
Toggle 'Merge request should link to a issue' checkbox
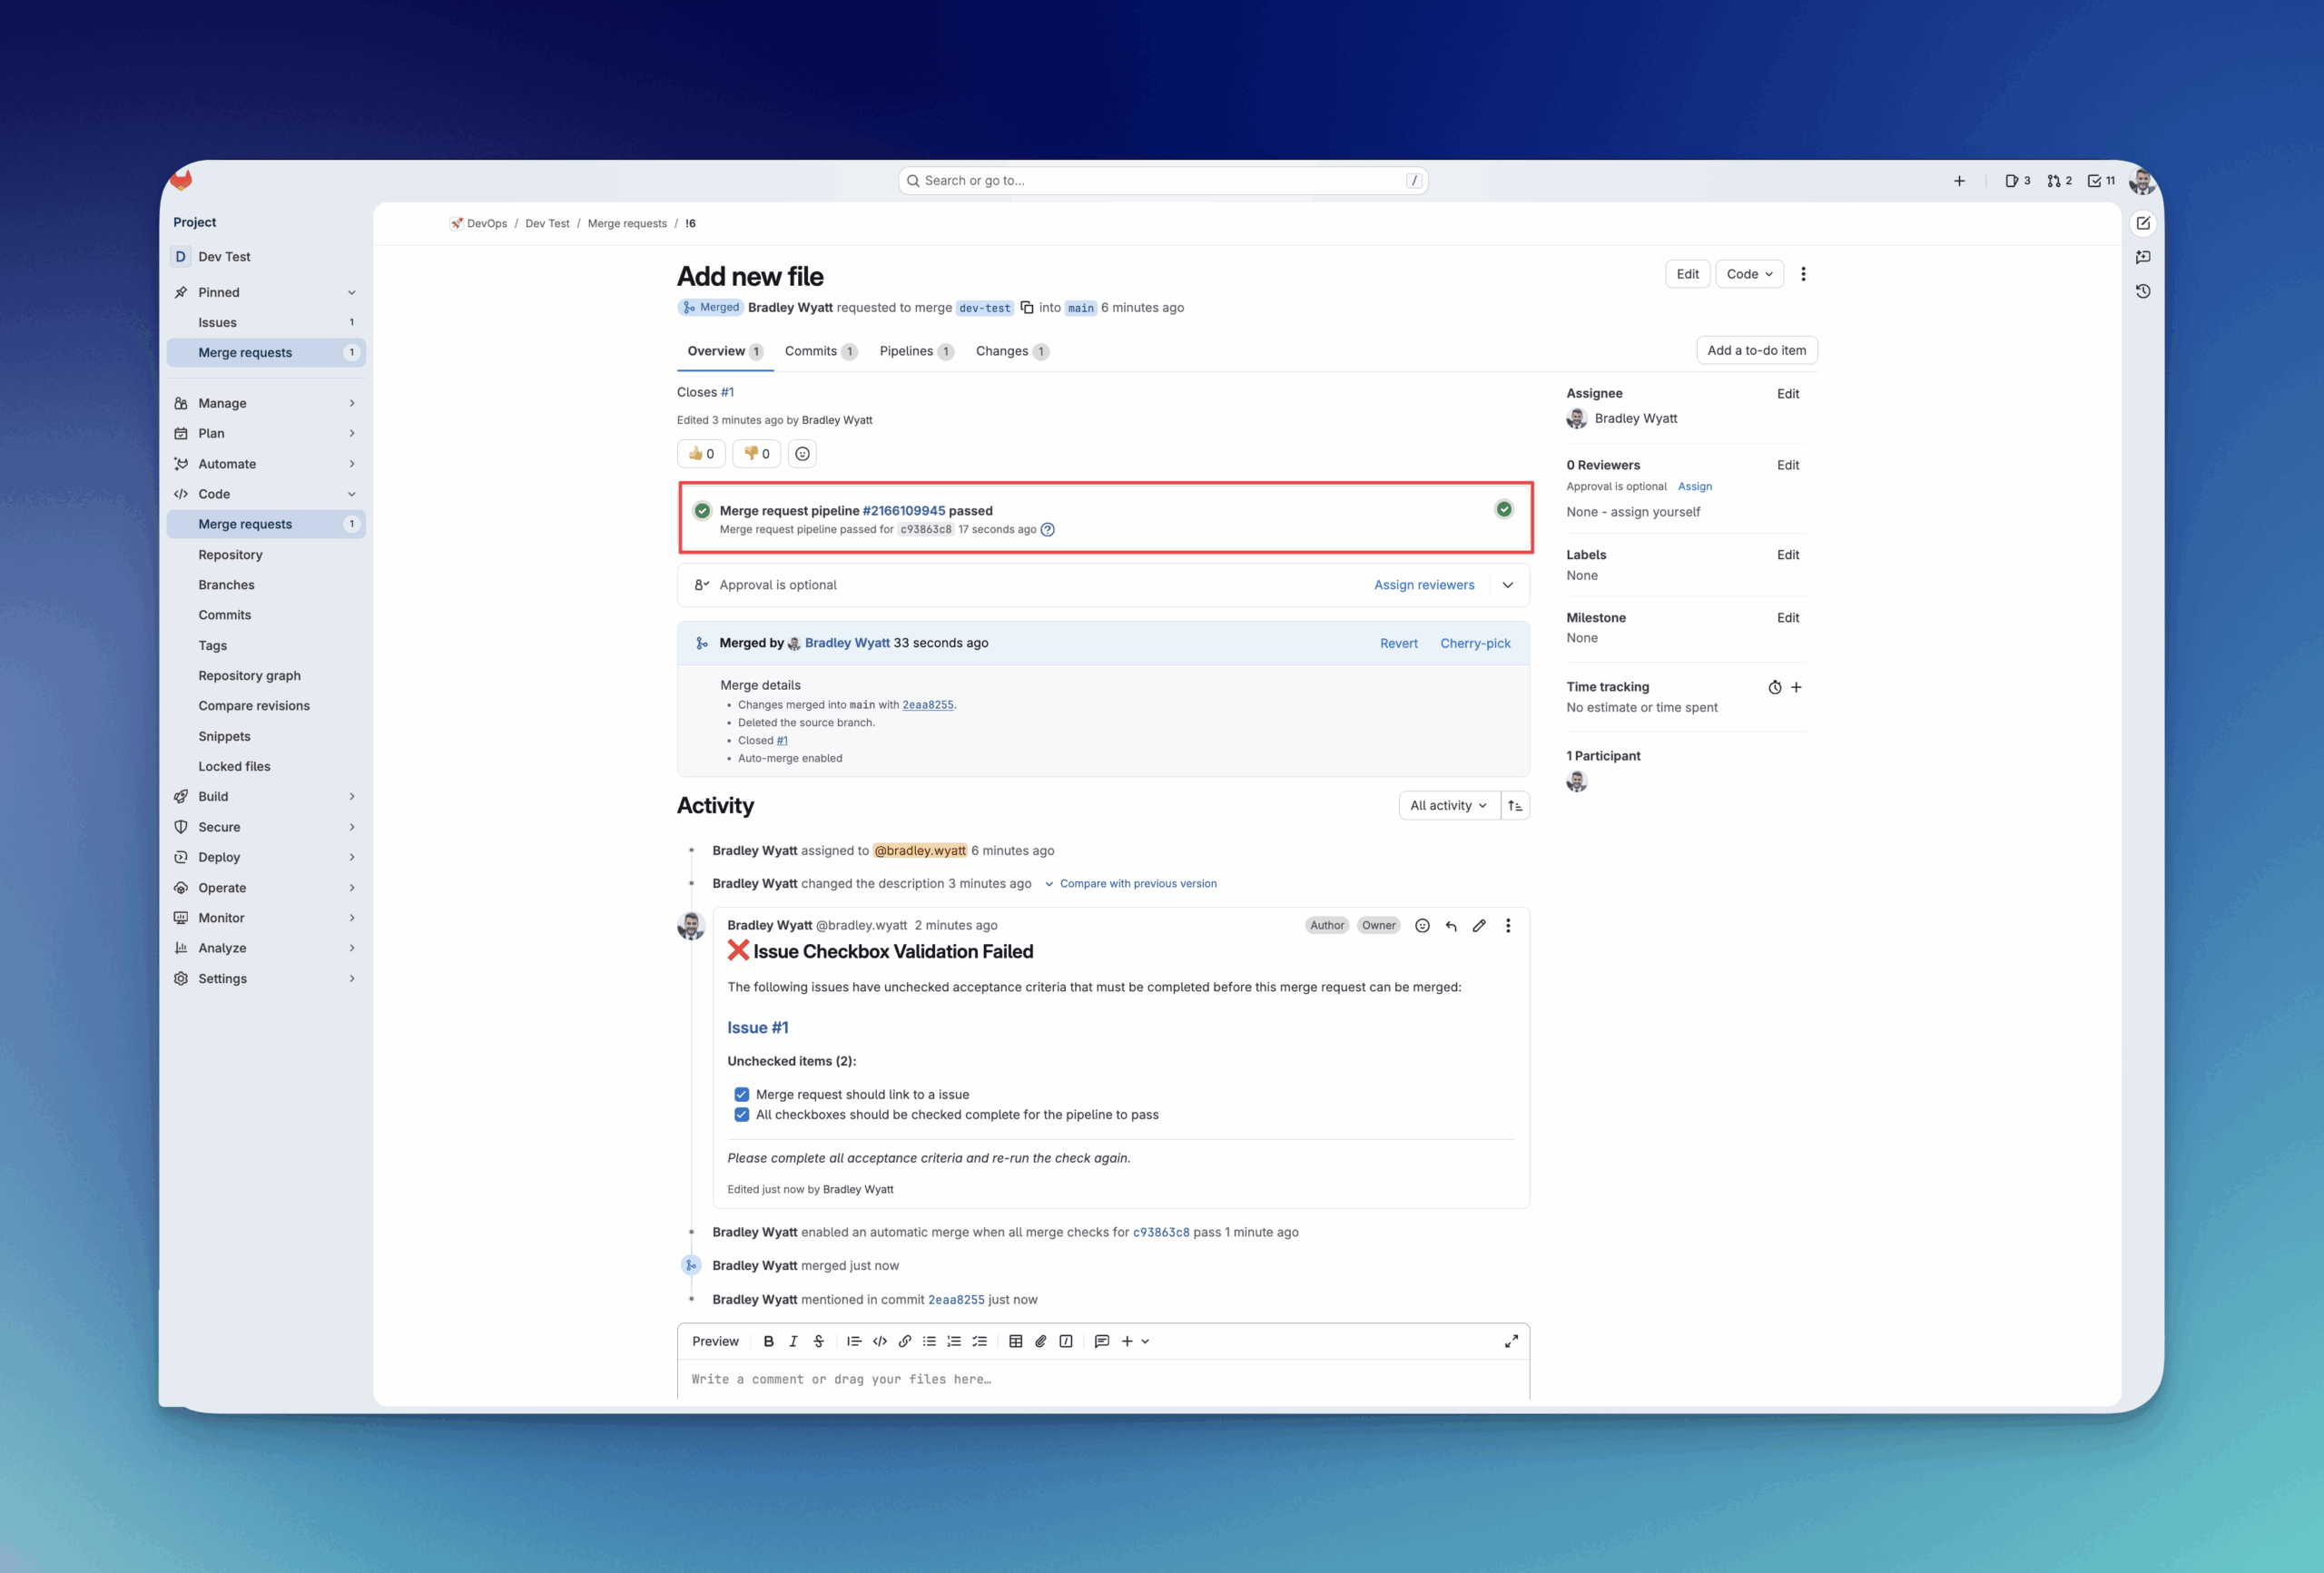click(742, 1094)
